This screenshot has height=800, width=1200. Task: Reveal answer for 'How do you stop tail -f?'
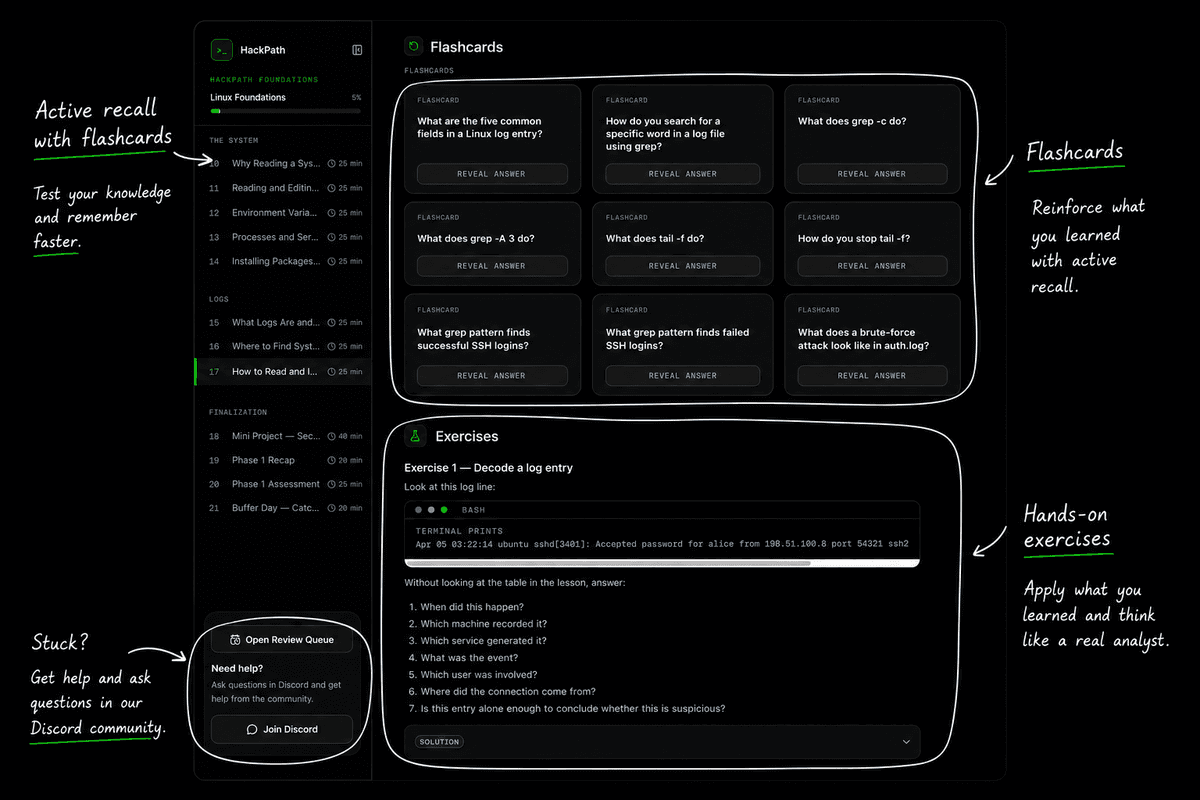tap(872, 266)
